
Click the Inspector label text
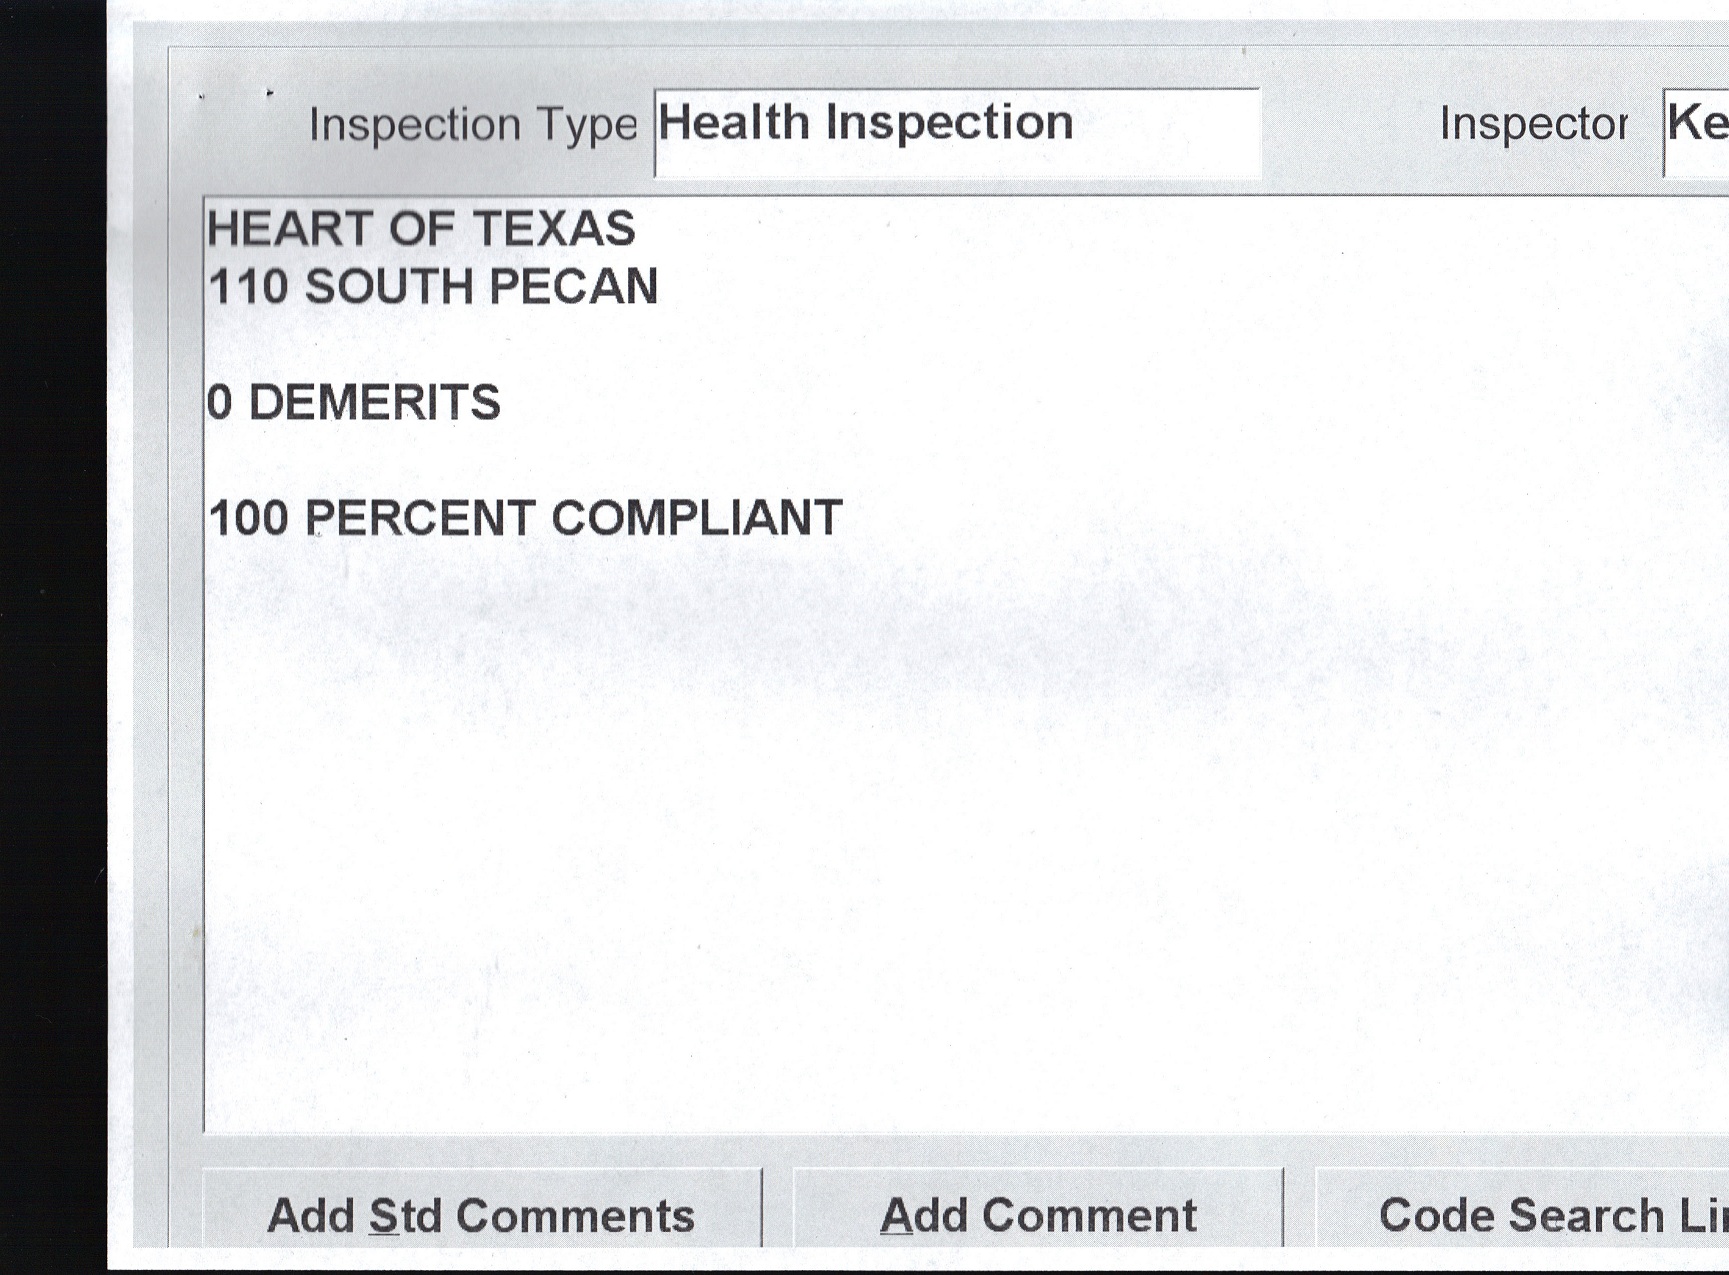coord(1533,124)
